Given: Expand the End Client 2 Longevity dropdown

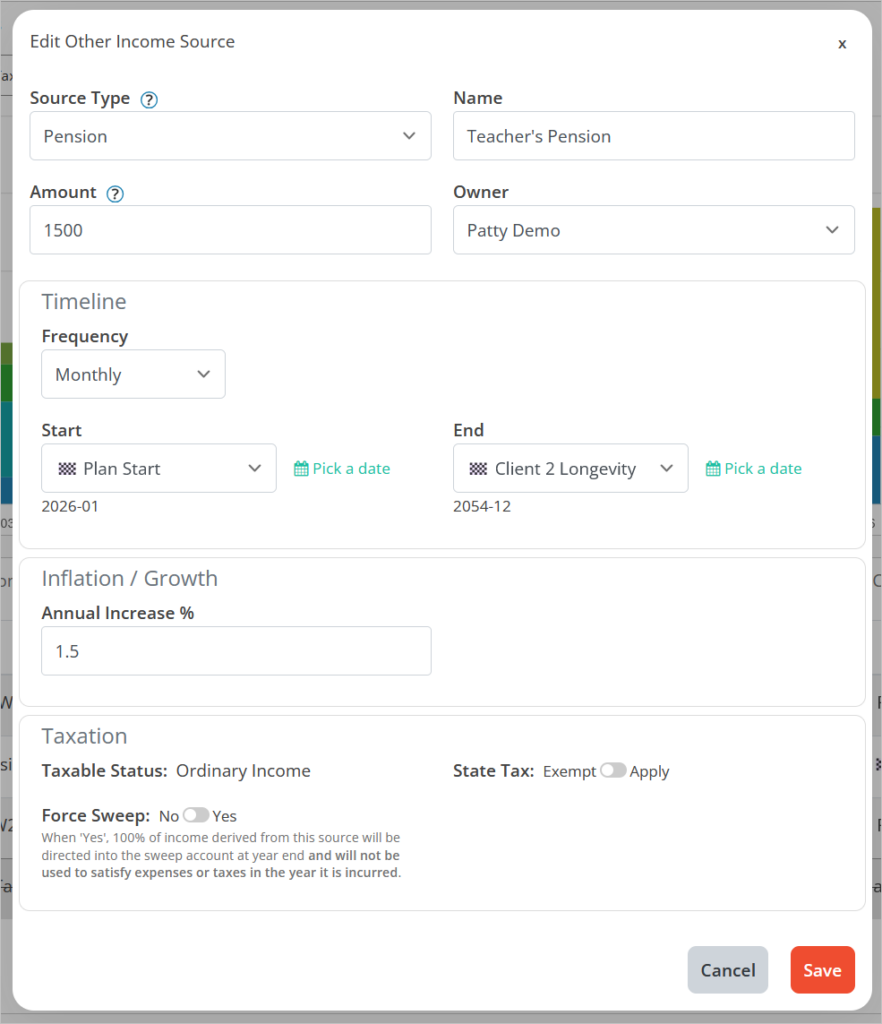Looking at the screenshot, I should click(570, 469).
